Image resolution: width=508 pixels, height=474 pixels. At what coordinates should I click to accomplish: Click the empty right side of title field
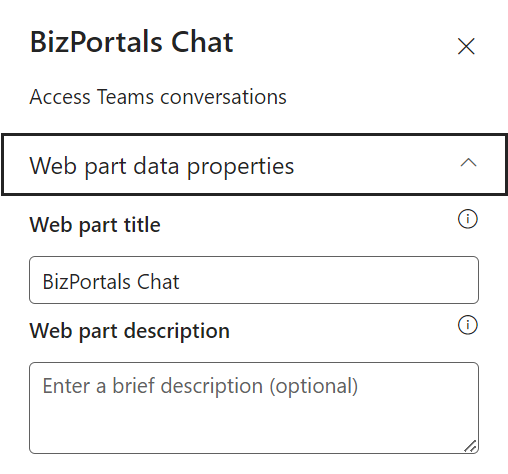328,280
